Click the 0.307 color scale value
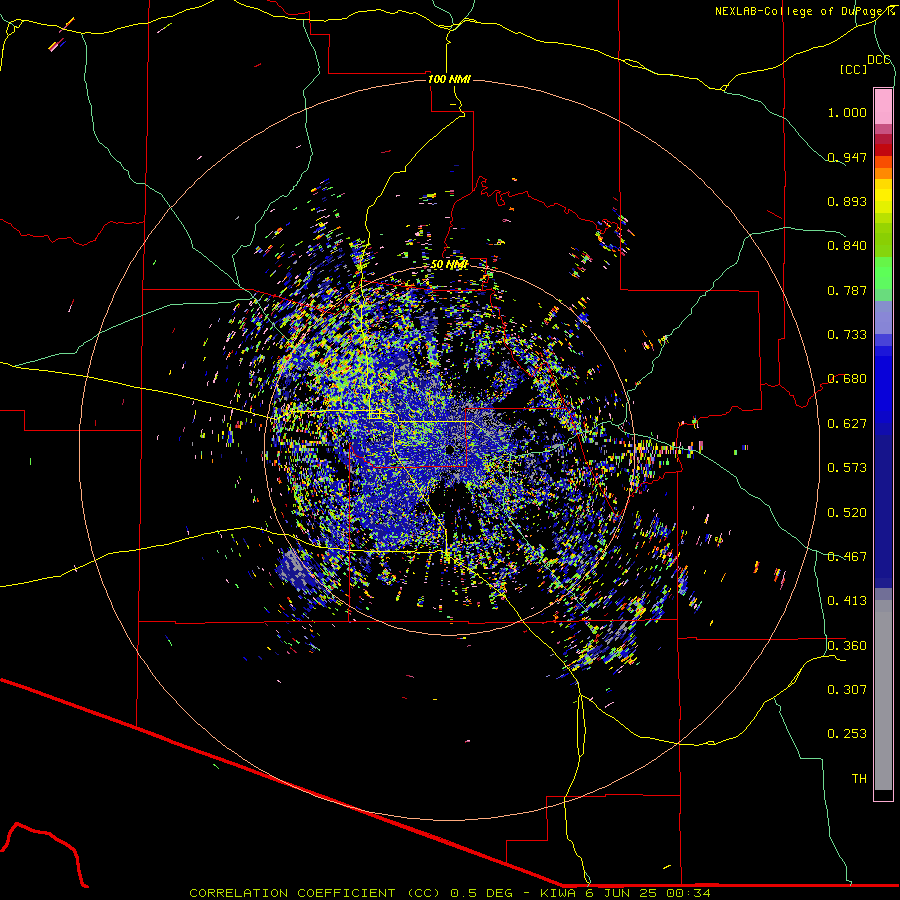The width and height of the screenshot is (900, 900). pyautogui.click(x=847, y=690)
